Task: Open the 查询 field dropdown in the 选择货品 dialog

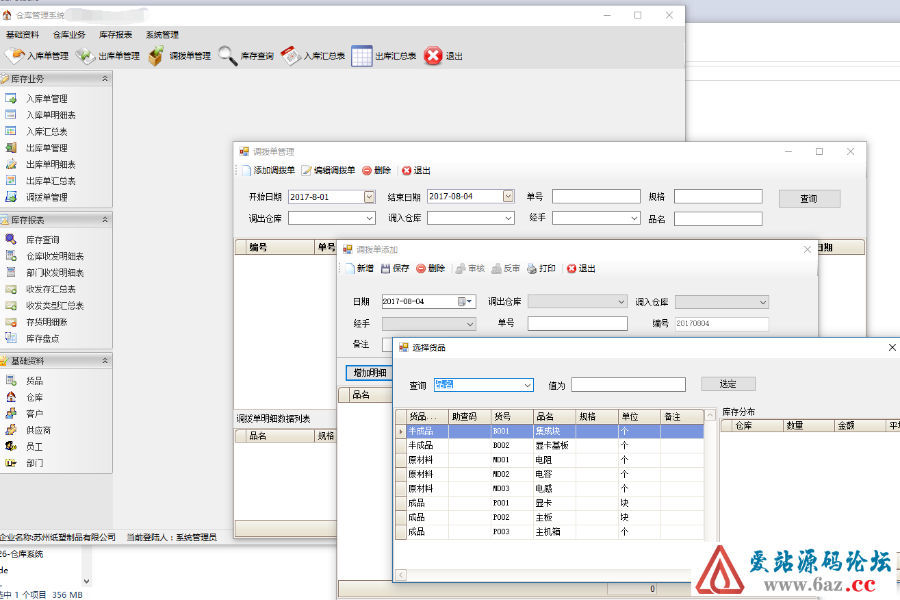Action: point(527,385)
